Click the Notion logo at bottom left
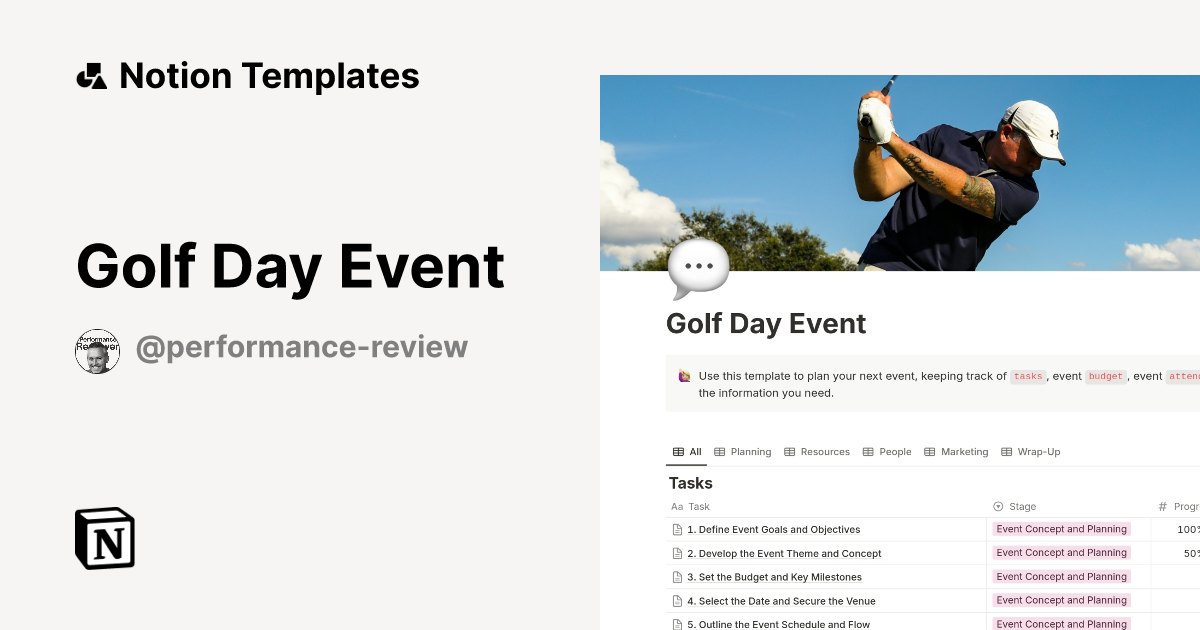Image resolution: width=1200 pixels, height=630 pixels. (x=104, y=538)
